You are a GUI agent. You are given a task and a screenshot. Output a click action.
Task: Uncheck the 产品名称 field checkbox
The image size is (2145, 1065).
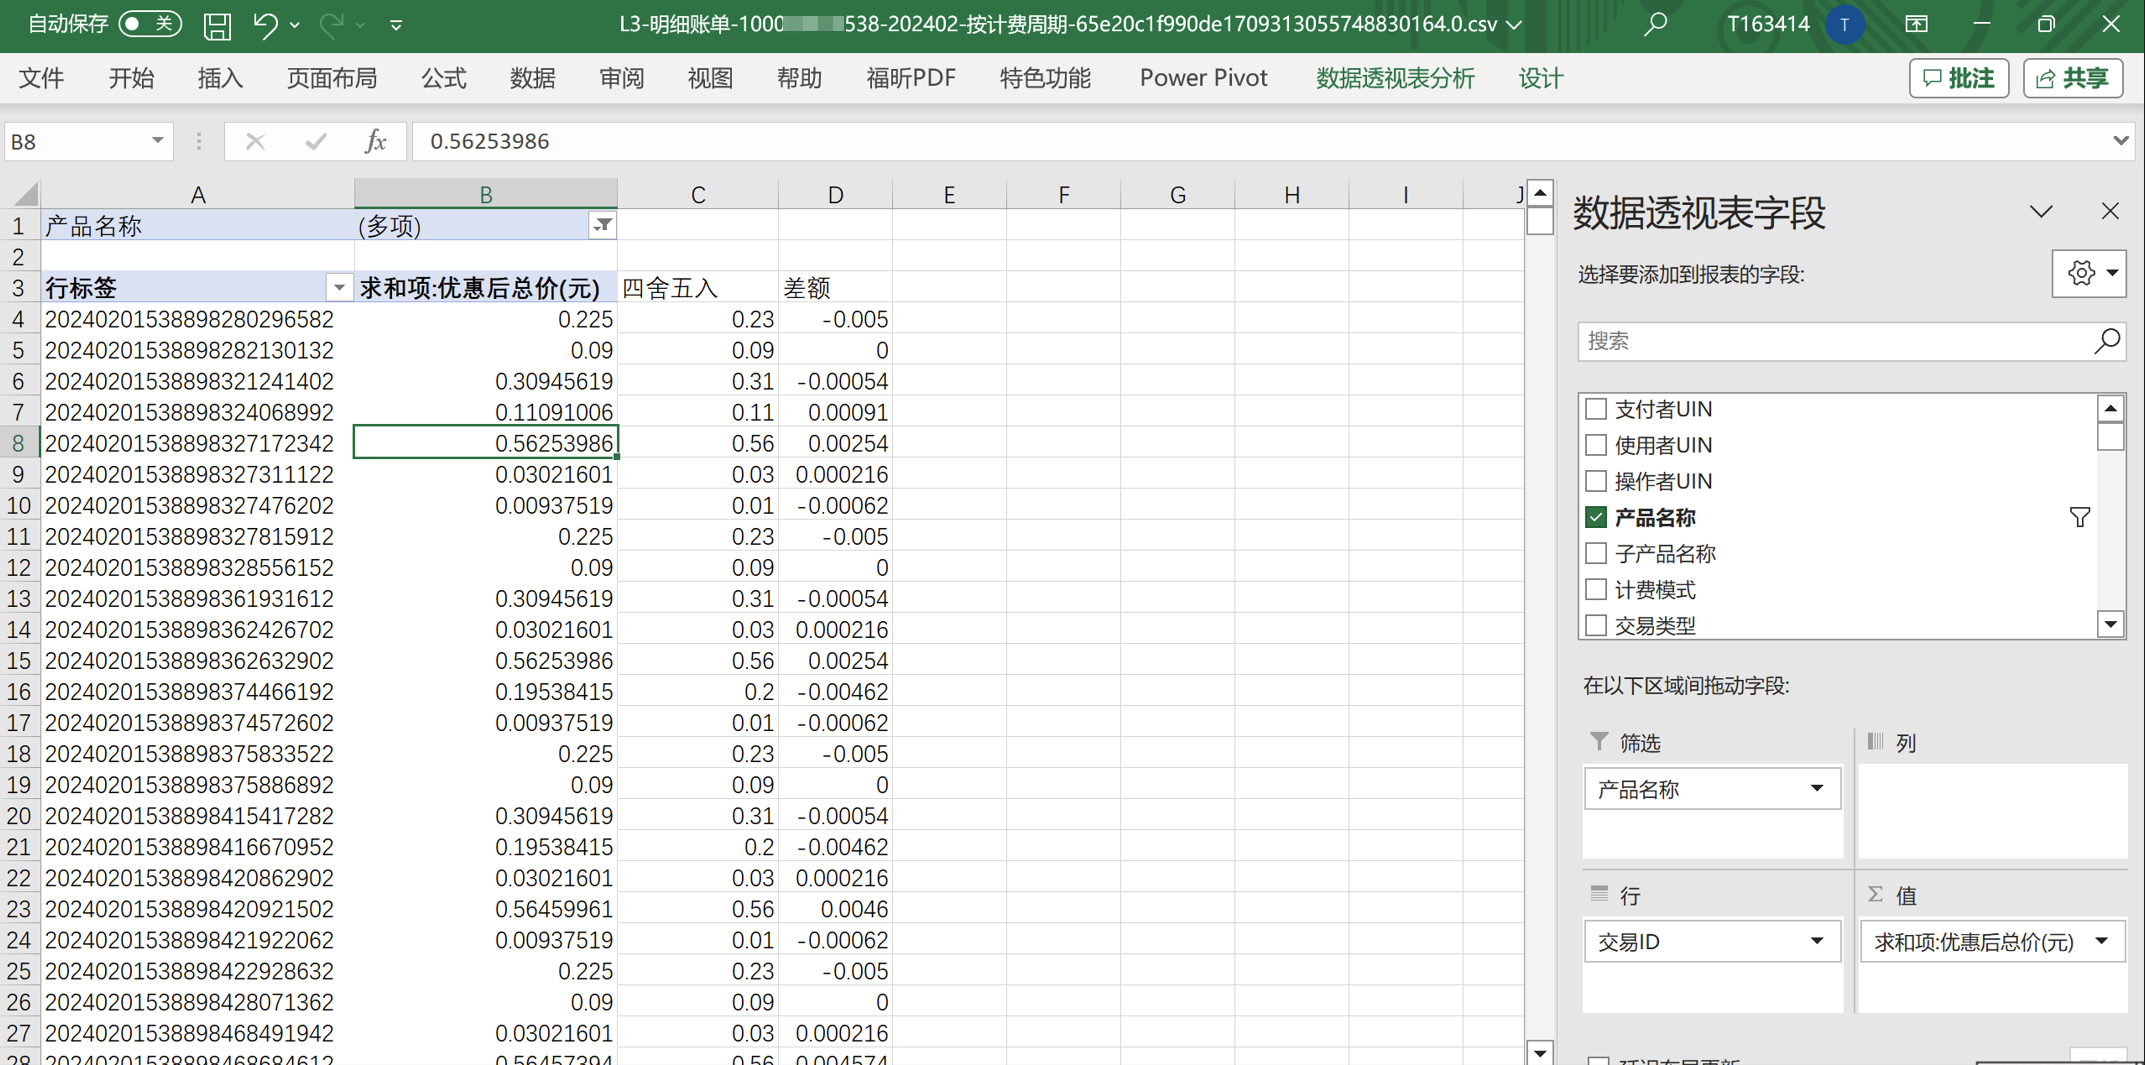(1596, 517)
